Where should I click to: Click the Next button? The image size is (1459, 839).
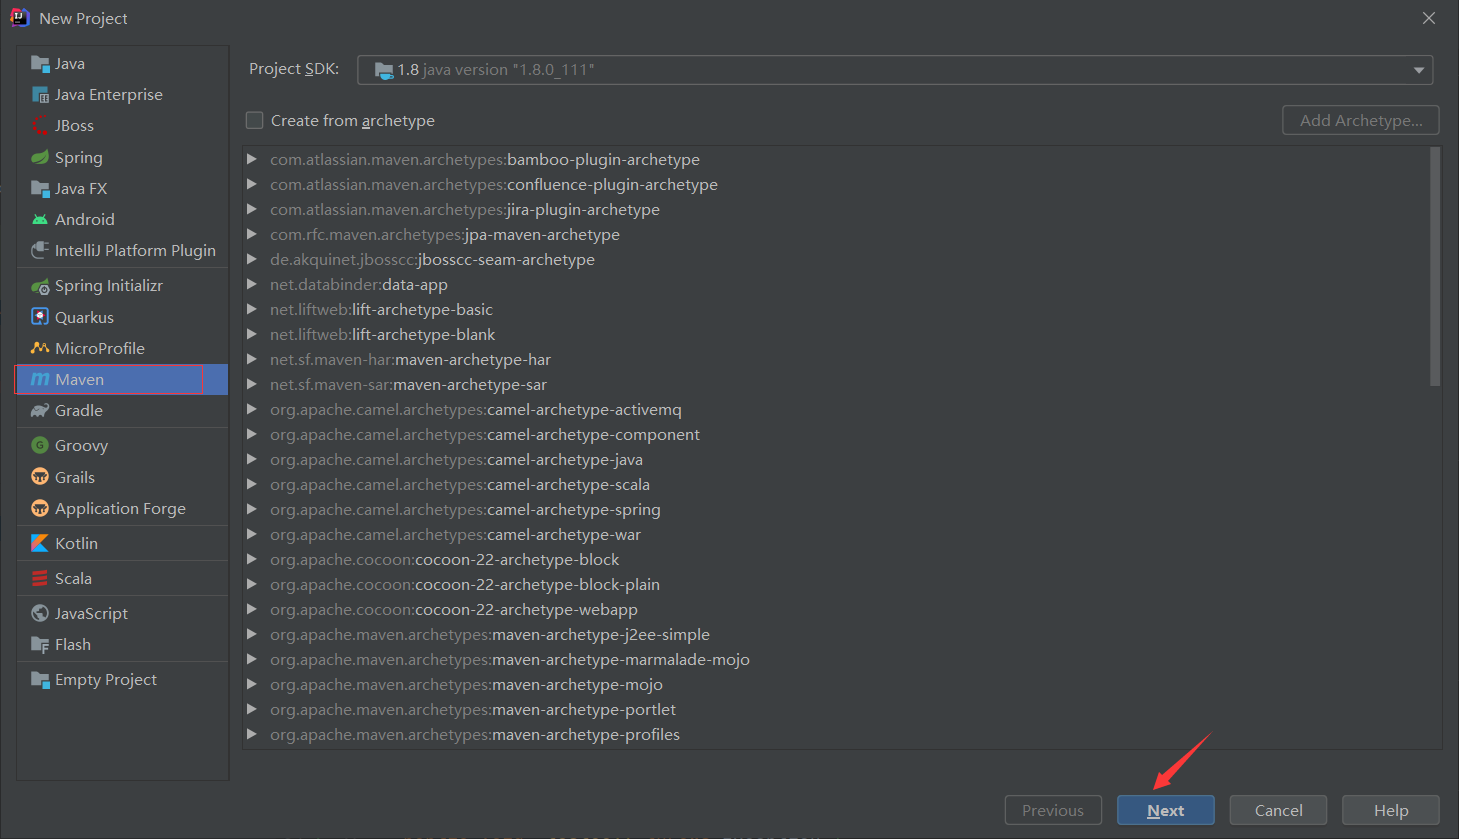coord(1166,811)
